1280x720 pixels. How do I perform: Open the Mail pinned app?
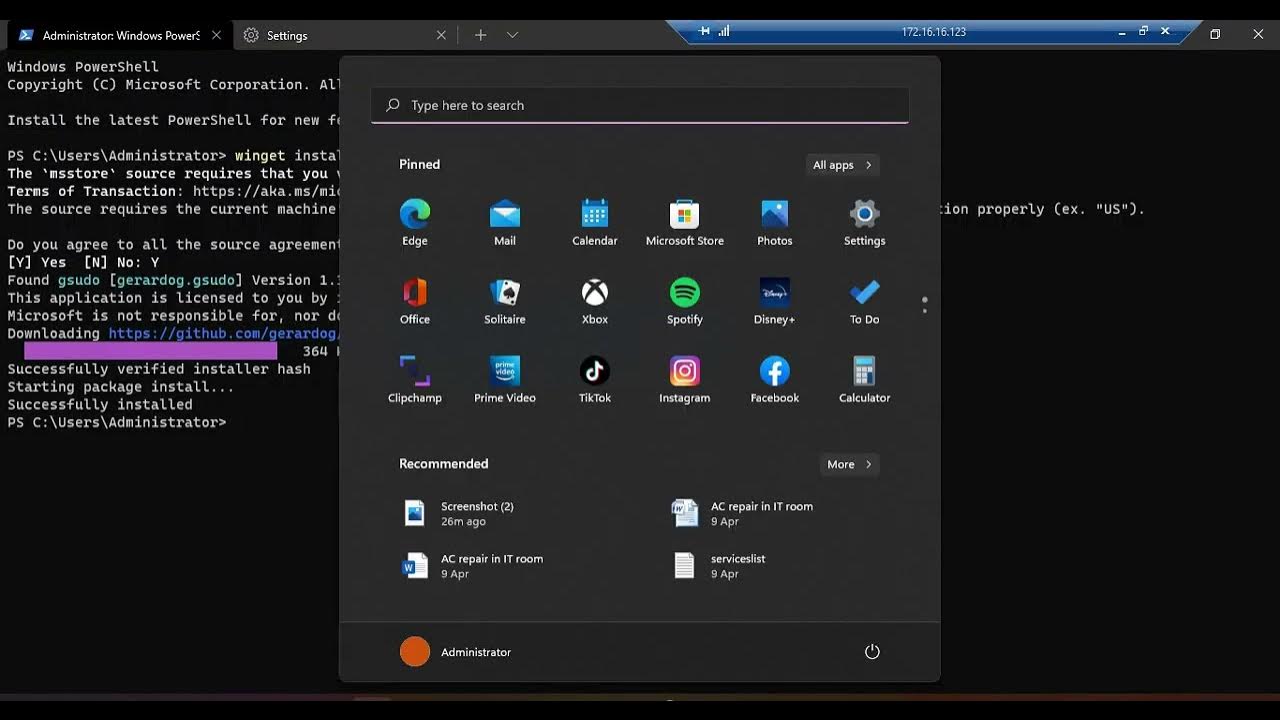(x=505, y=223)
